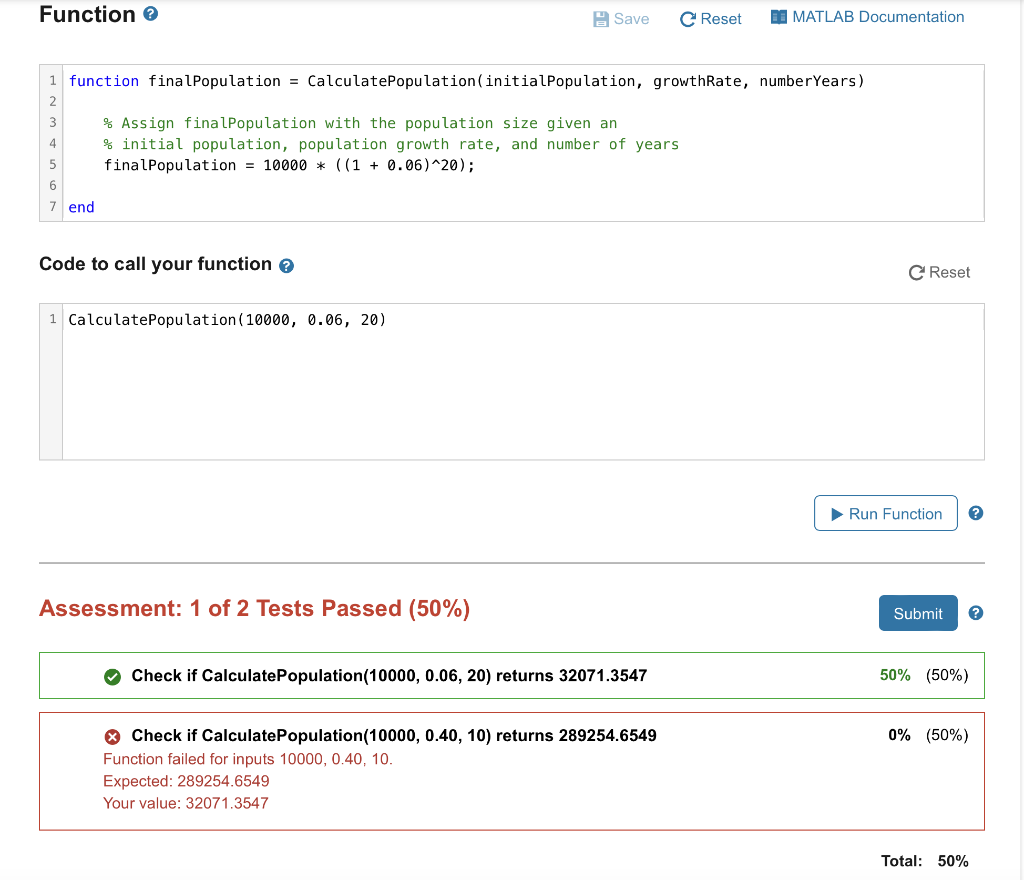Click the circular arrow icon of the blue Reset
Screen dimensions: 1024x880
(x=687, y=19)
